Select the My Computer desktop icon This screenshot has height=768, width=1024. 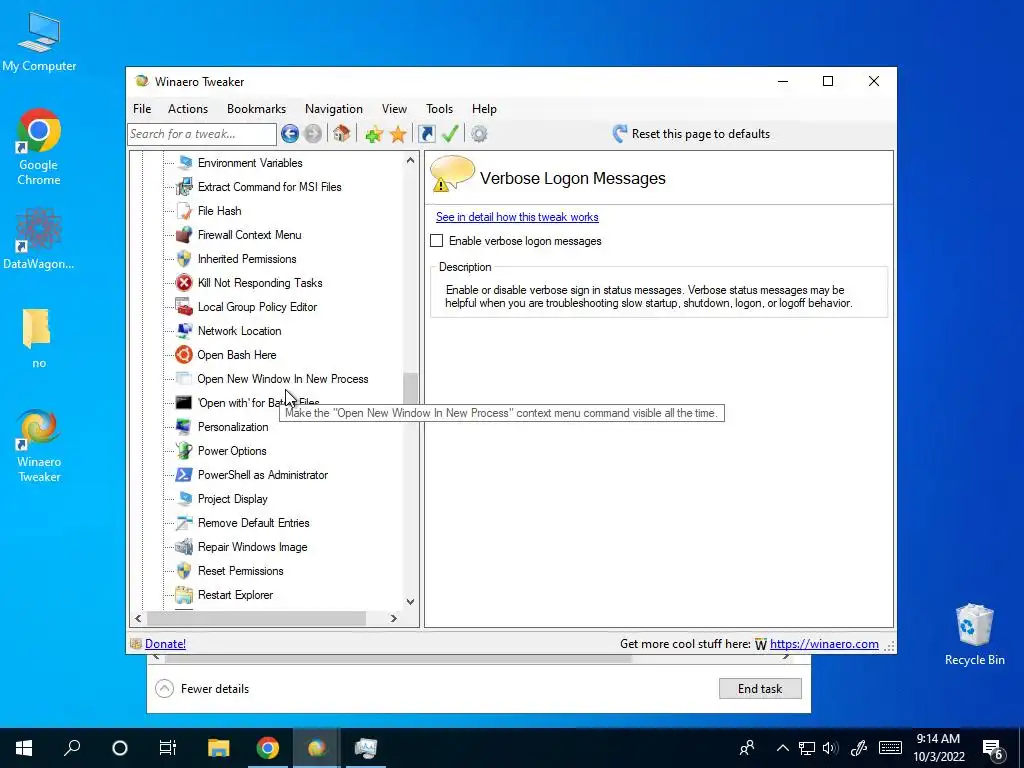click(x=39, y=41)
